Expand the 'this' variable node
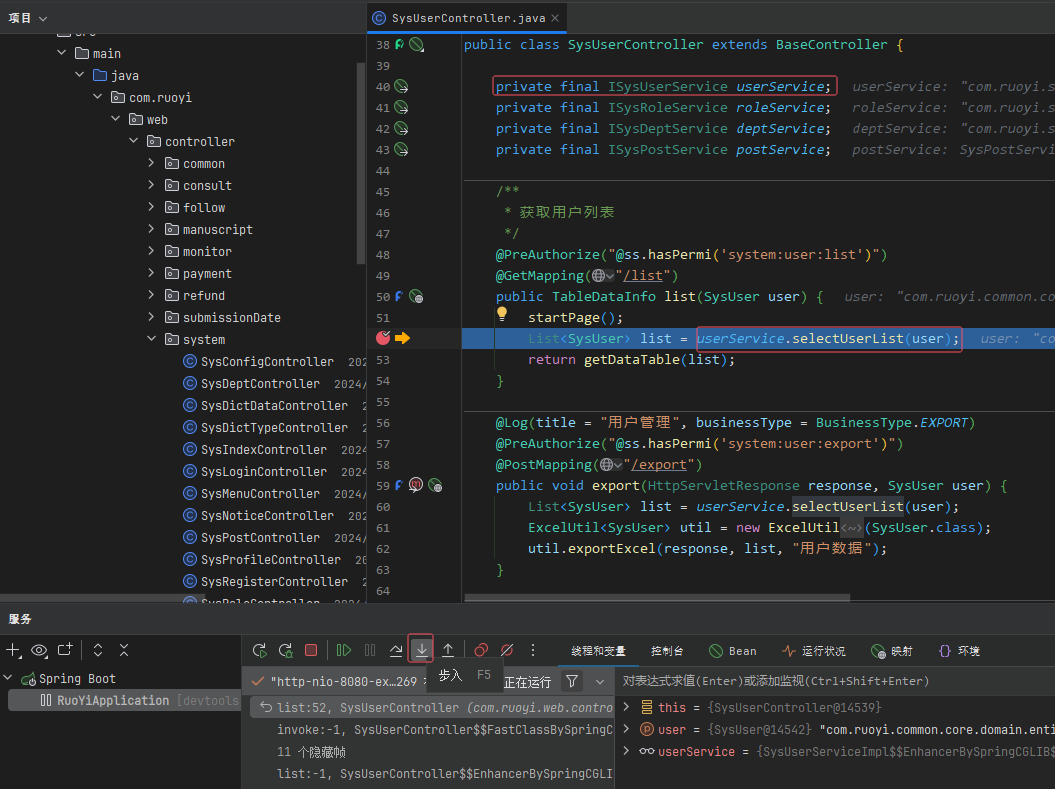Viewport: 1055px width, 789px height. [626, 707]
